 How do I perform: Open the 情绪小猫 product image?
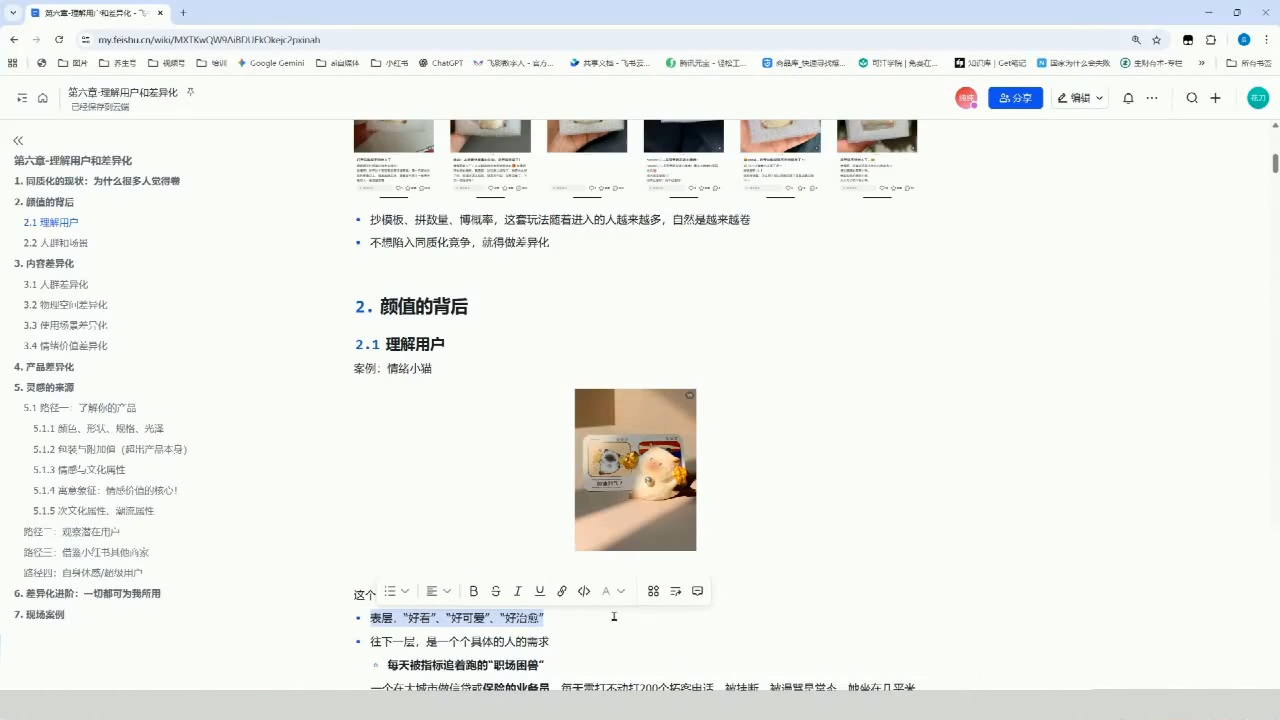click(x=635, y=470)
